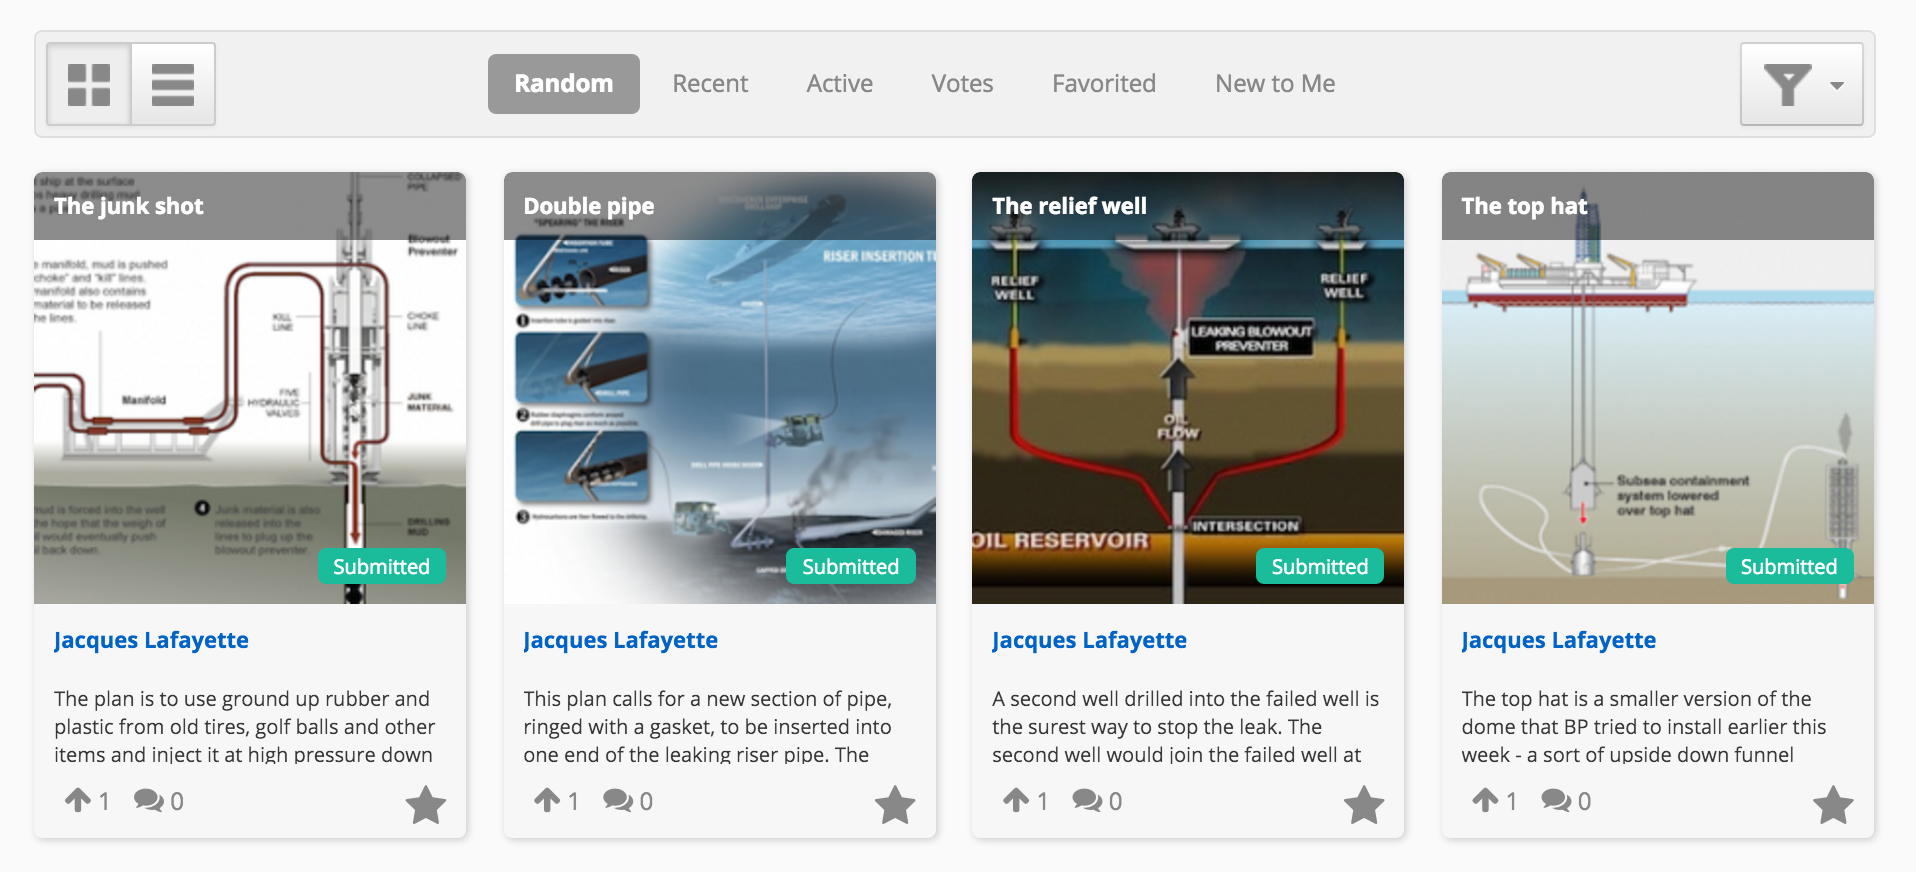The image size is (1916, 872).
Task: Switch to grid view layout
Action: 89,84
